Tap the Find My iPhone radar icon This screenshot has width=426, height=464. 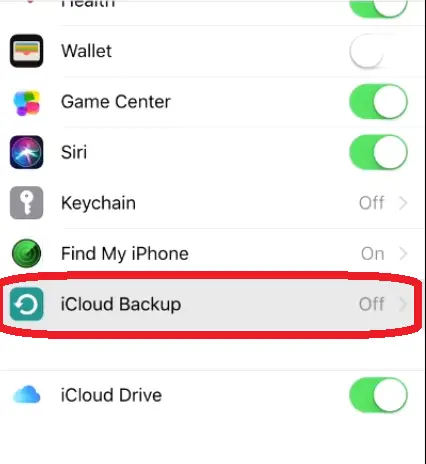coord(26,254)
